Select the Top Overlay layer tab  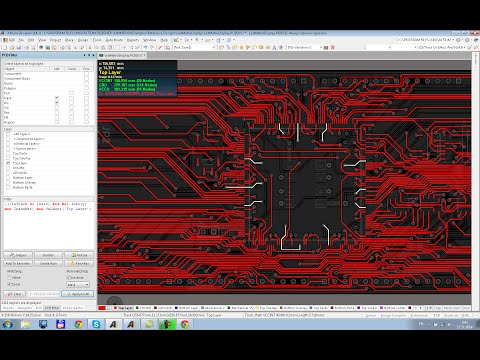point(267,308)
